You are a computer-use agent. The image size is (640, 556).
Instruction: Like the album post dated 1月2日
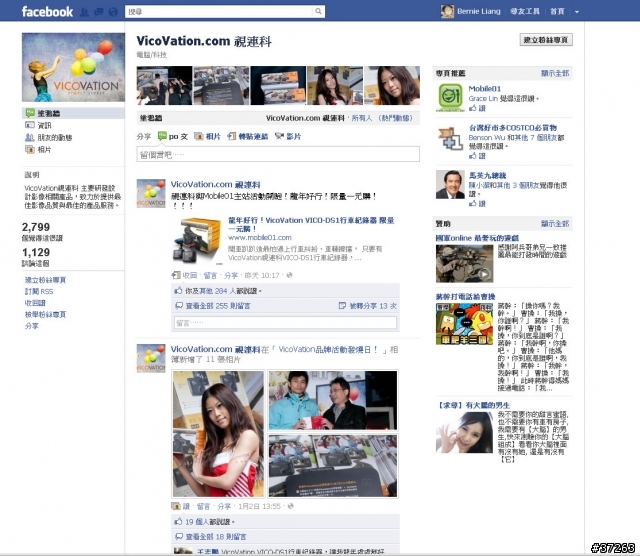click(x=186, y=507)
